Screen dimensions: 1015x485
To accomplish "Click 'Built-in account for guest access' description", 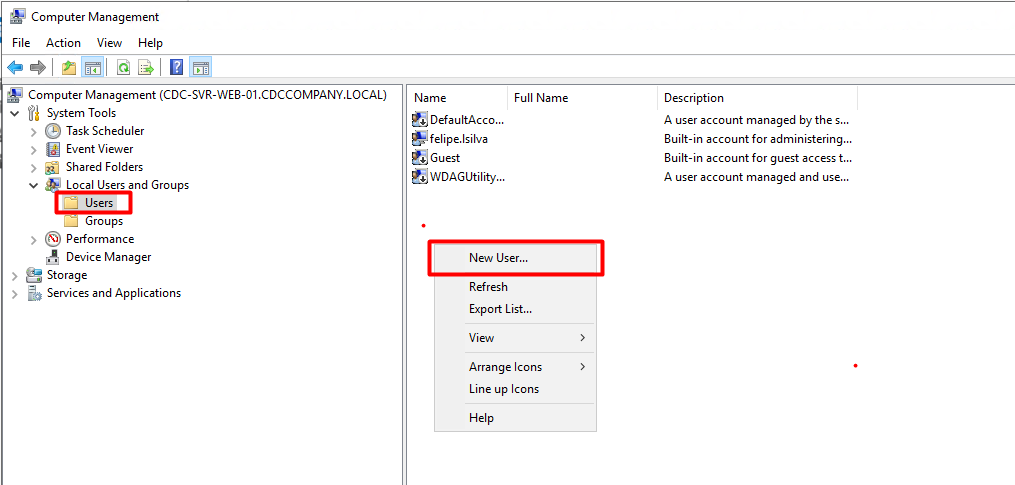I will (x=758, y=157).
